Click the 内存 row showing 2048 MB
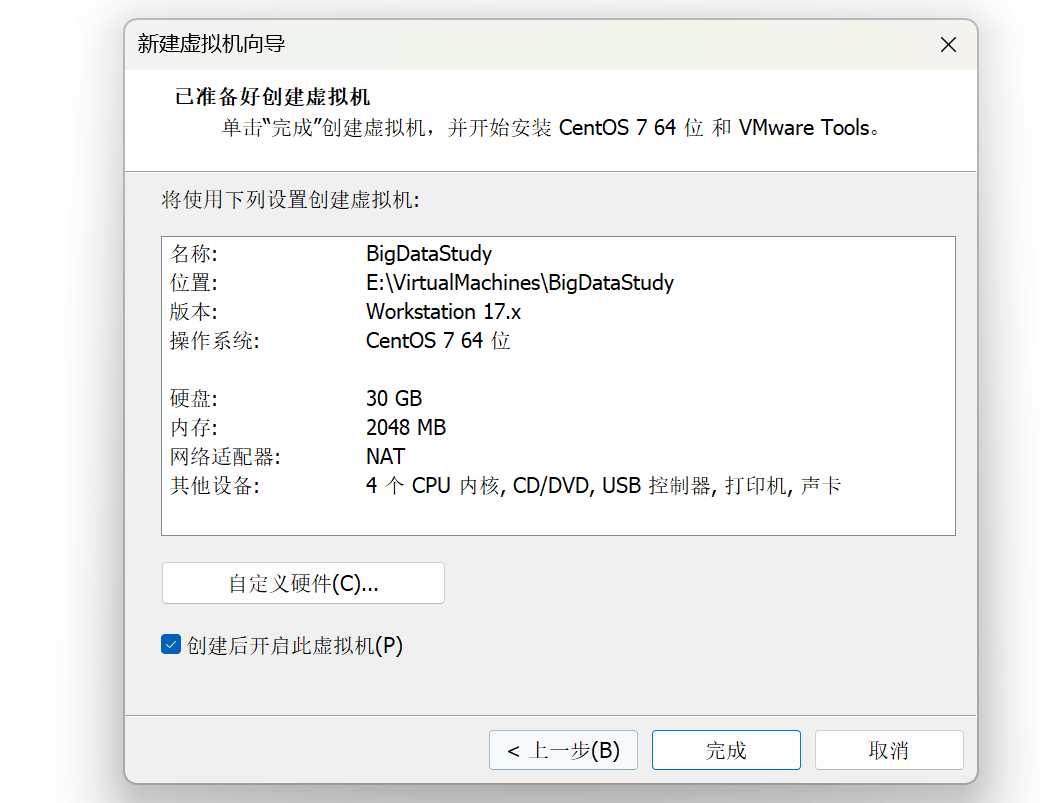The image size is (1062, 803). coord(406,427)
